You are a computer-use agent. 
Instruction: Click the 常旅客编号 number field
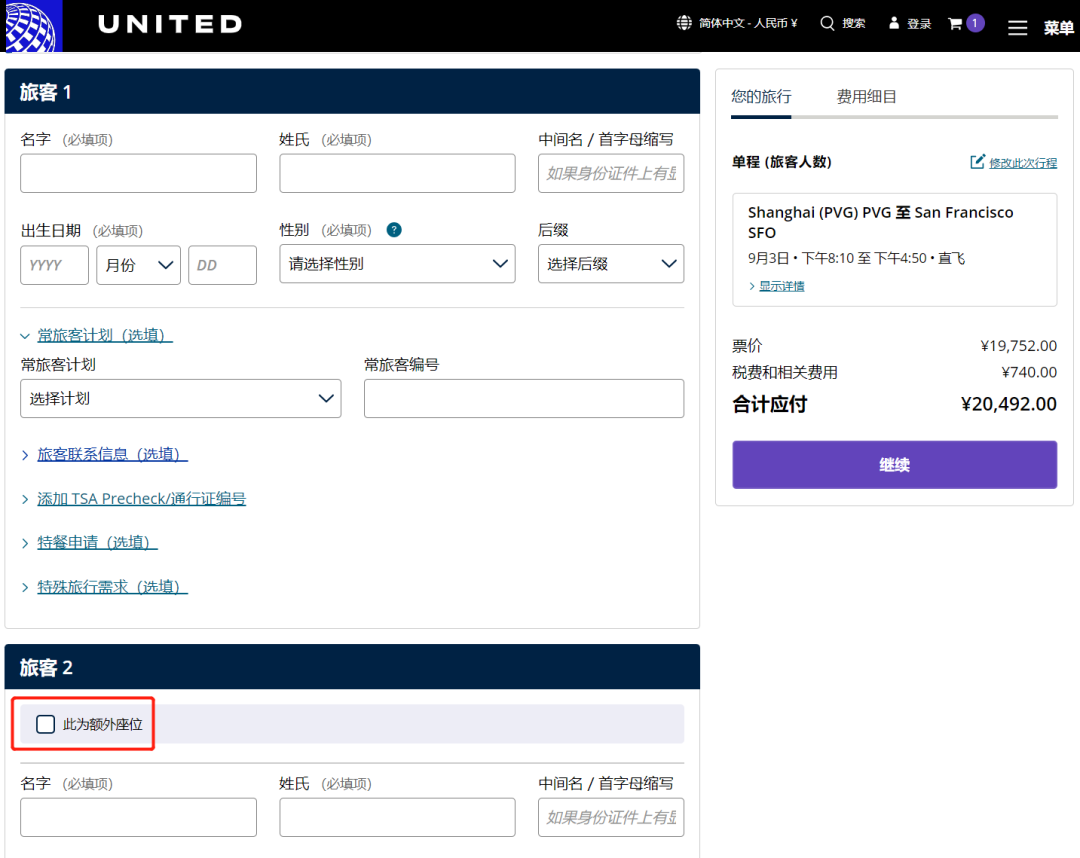point(523,399)
